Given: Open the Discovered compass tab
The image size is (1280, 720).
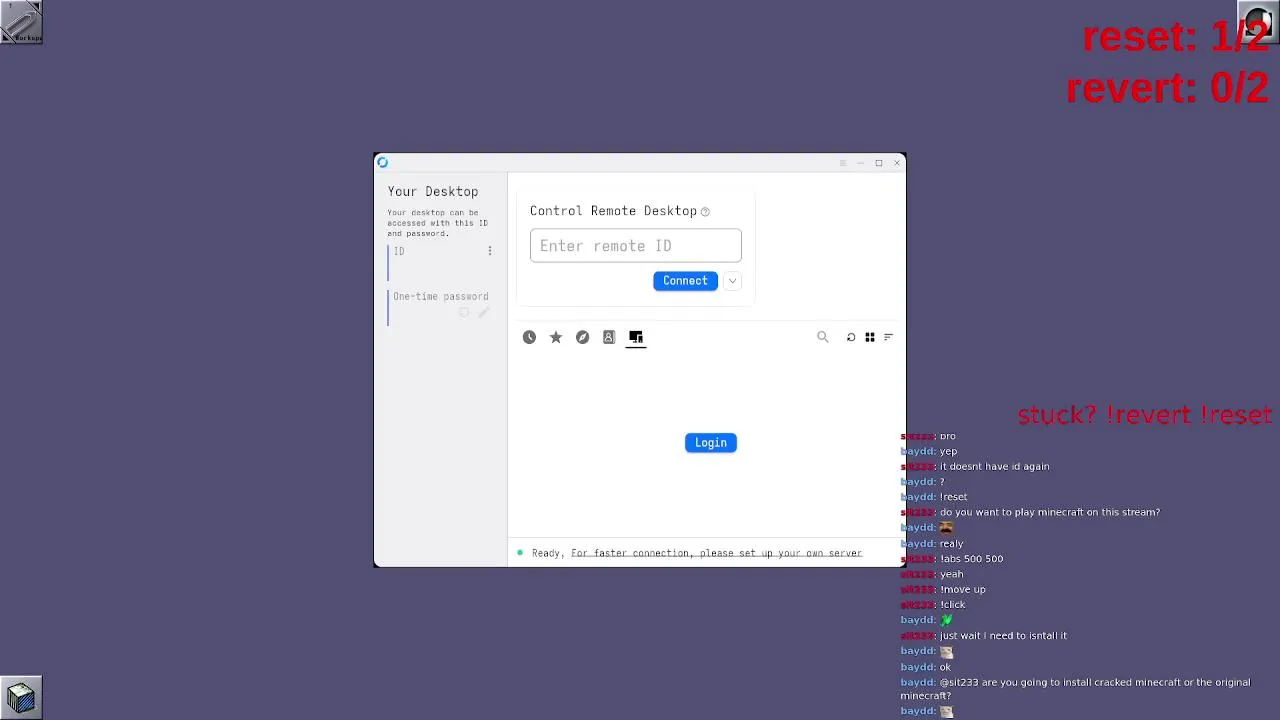Looking at the screenshot, I should (x=582, y=337).
